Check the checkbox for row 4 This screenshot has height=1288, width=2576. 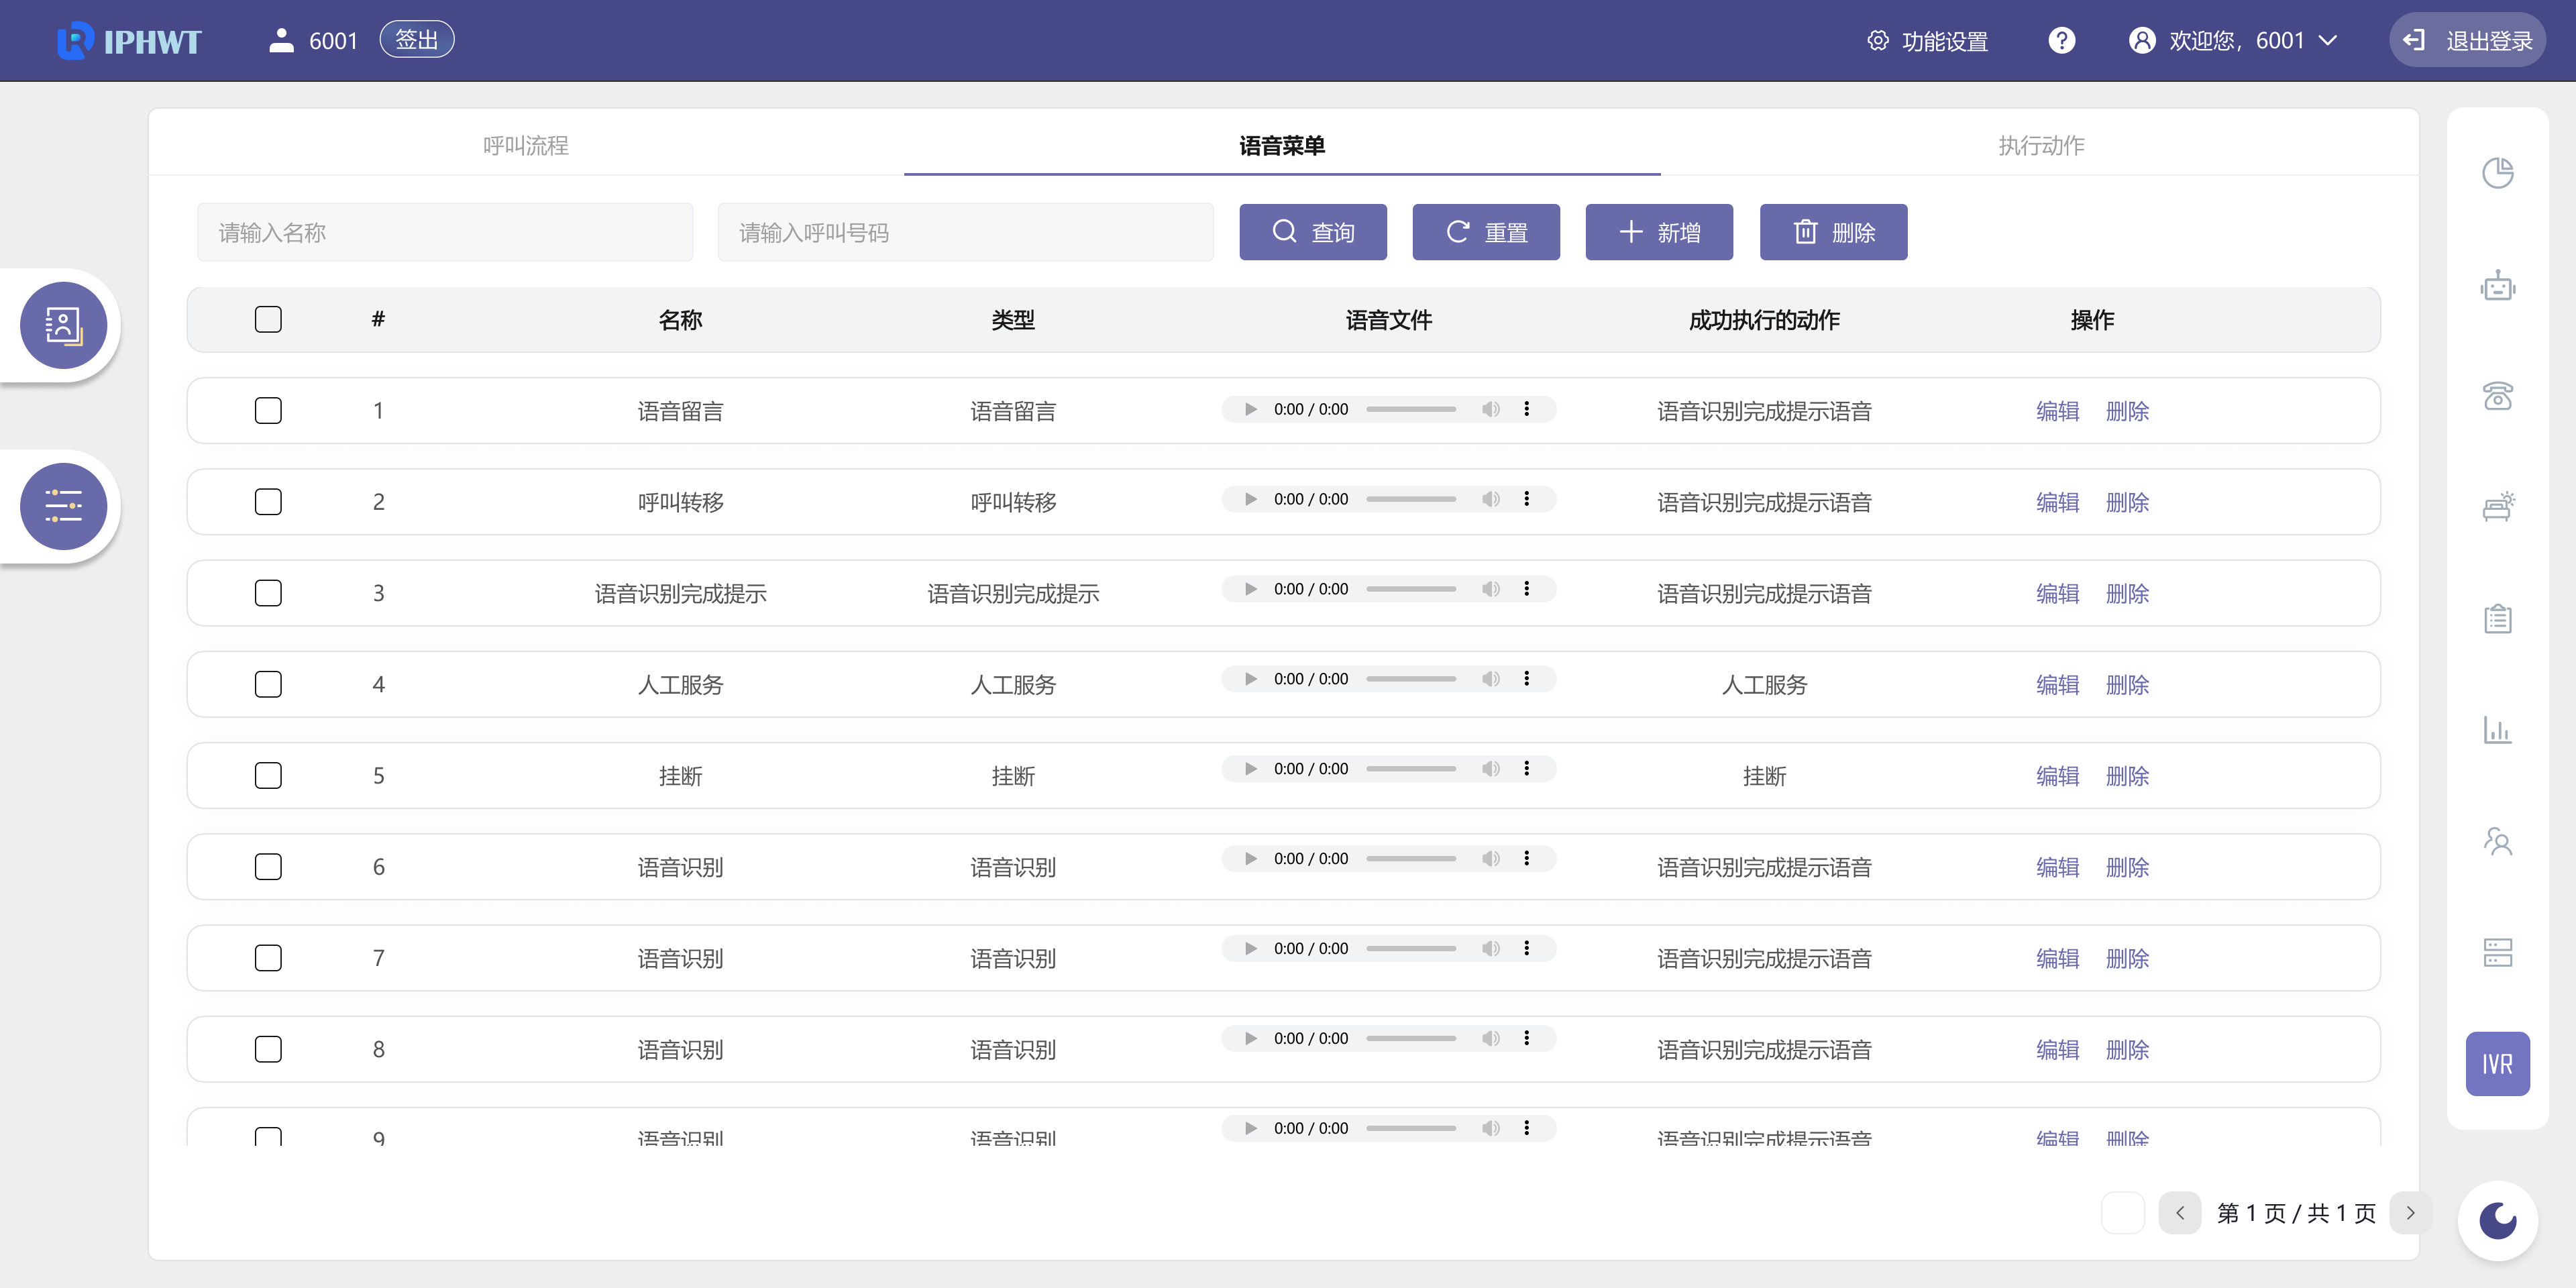[268, 684]
